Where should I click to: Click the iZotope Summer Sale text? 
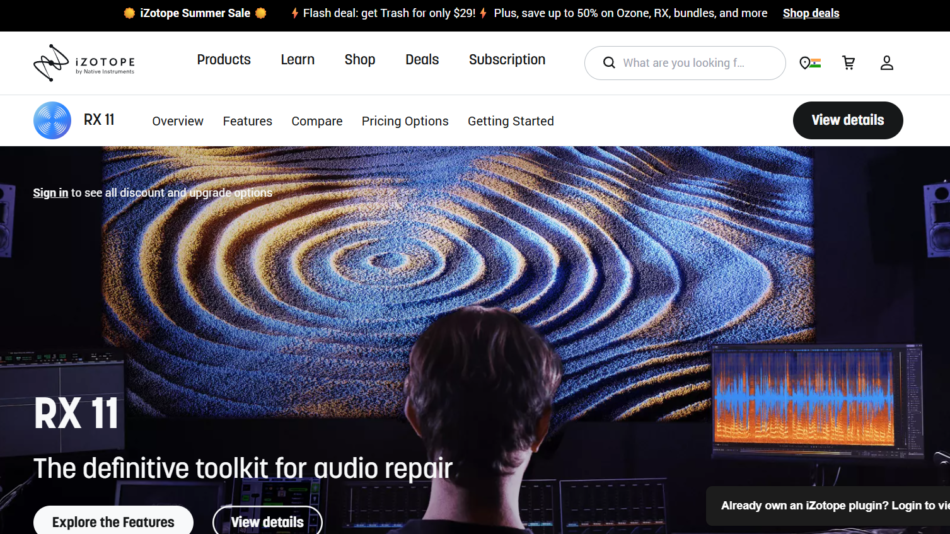(195, 13)
